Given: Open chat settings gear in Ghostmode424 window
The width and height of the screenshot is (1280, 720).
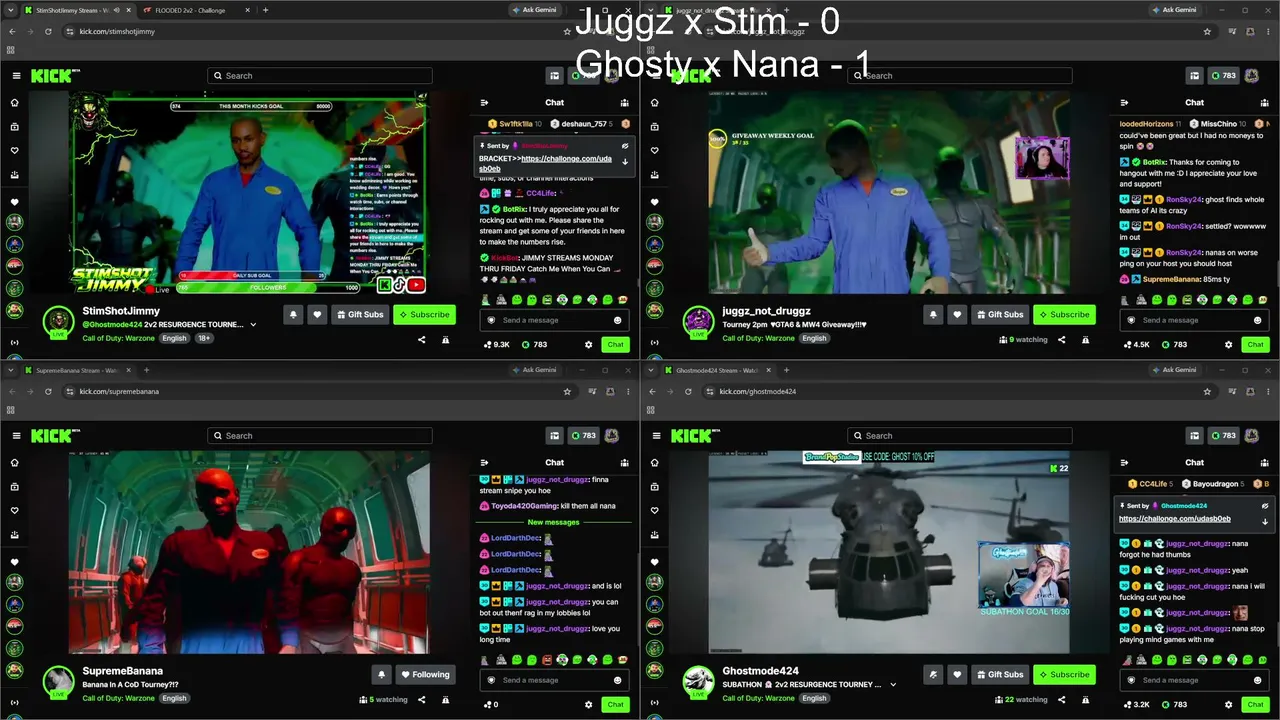Looking at the screenshot, I should click(1228, 704).
